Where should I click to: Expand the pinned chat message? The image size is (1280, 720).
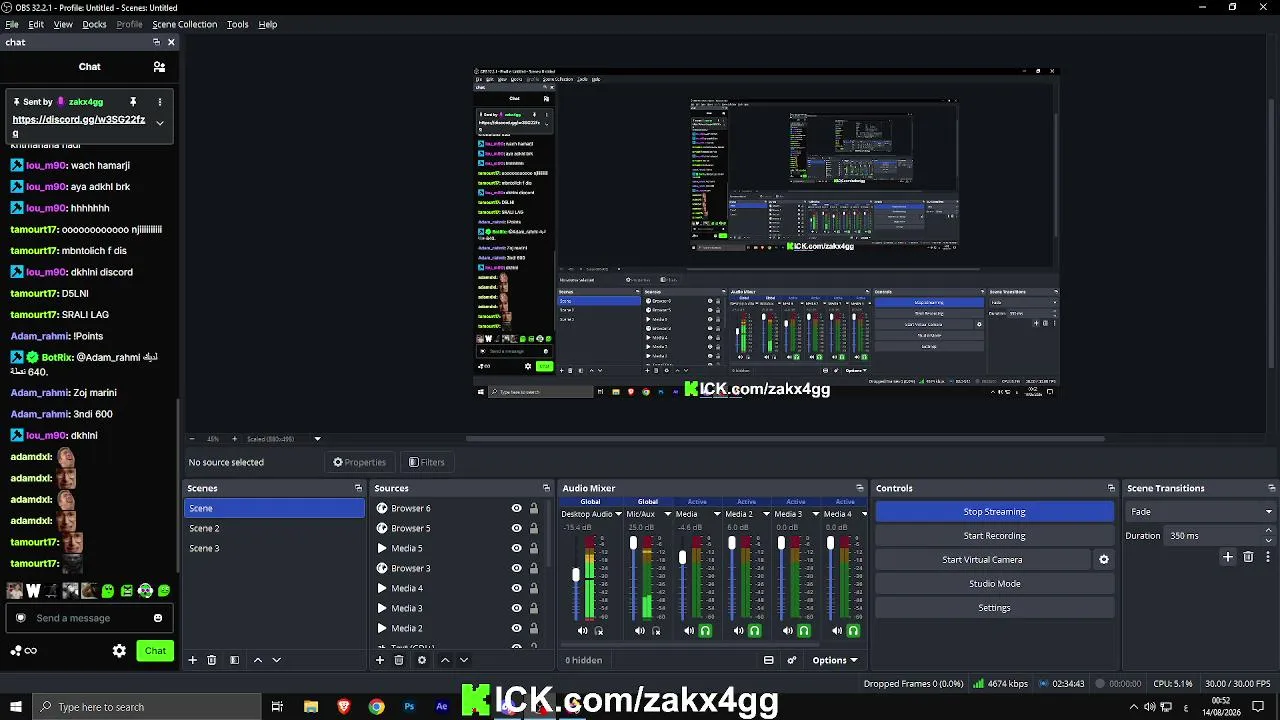[159, 123]
